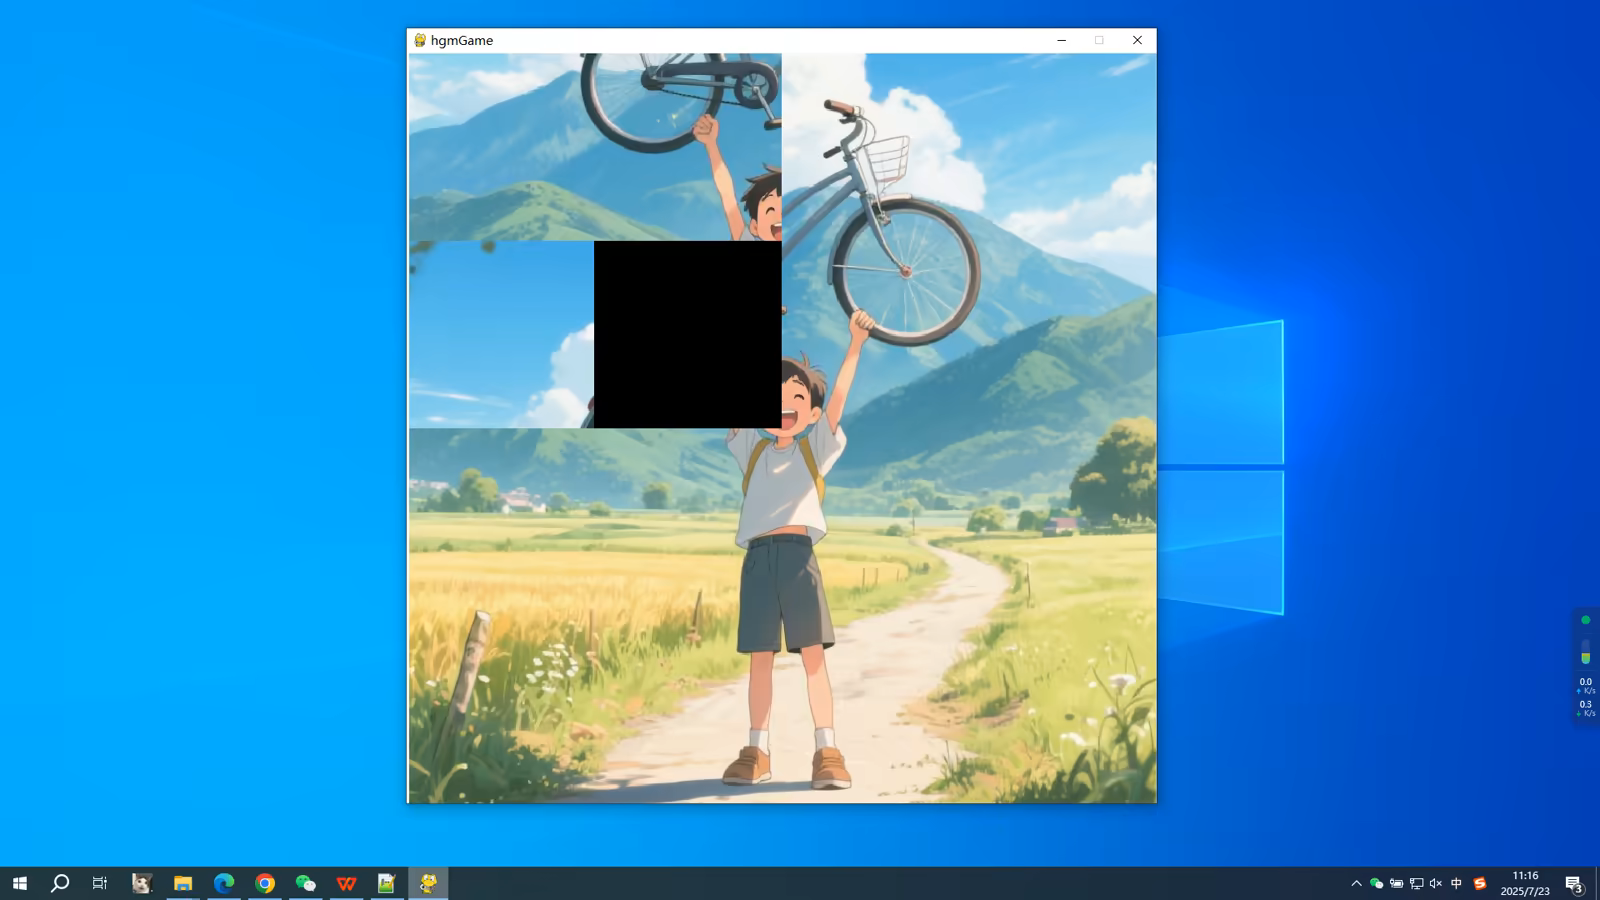Open File Explorer from the taskbar
1600x900 pixels.
point(183,883)
